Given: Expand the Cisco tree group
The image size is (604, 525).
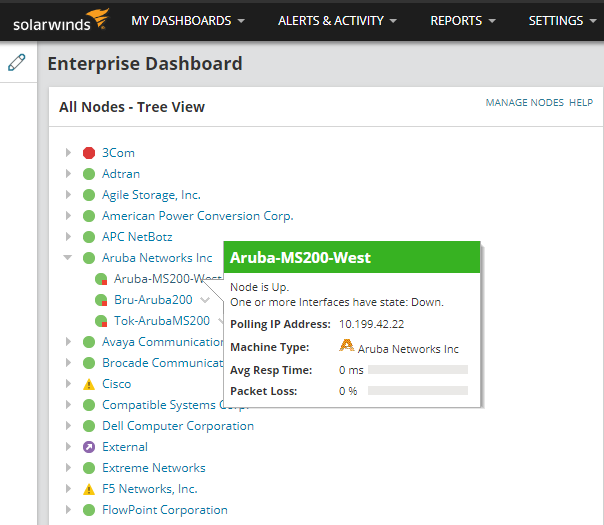Looking at the screenshot, I should 68,384.
